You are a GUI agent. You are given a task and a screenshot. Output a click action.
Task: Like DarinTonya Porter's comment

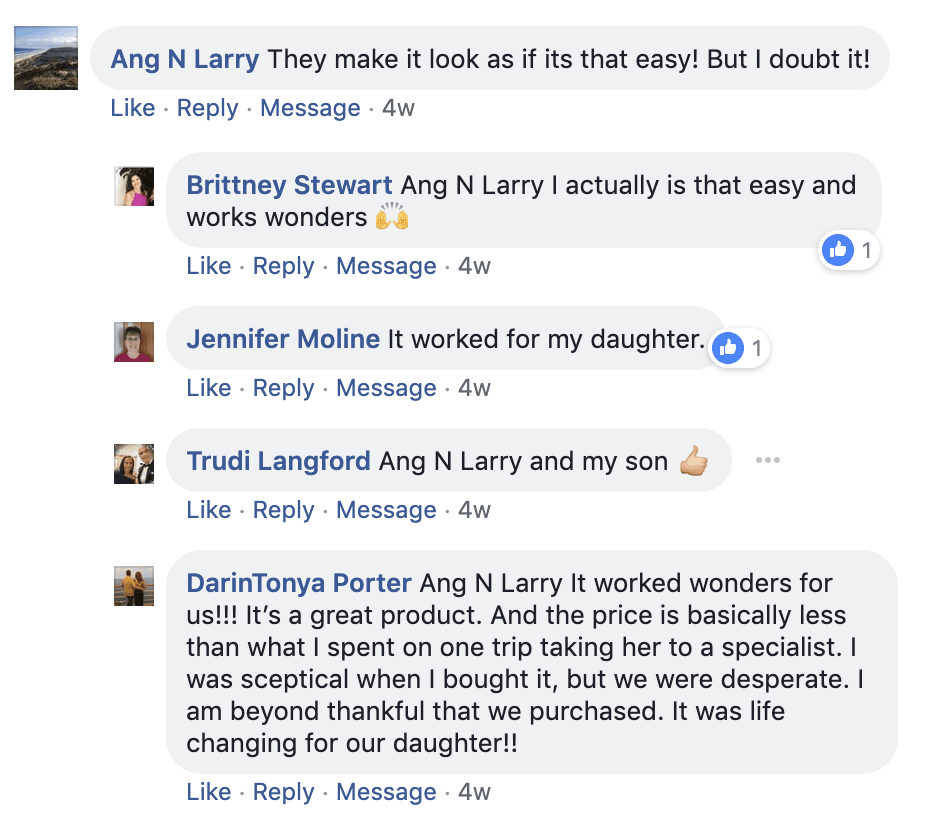209,792
